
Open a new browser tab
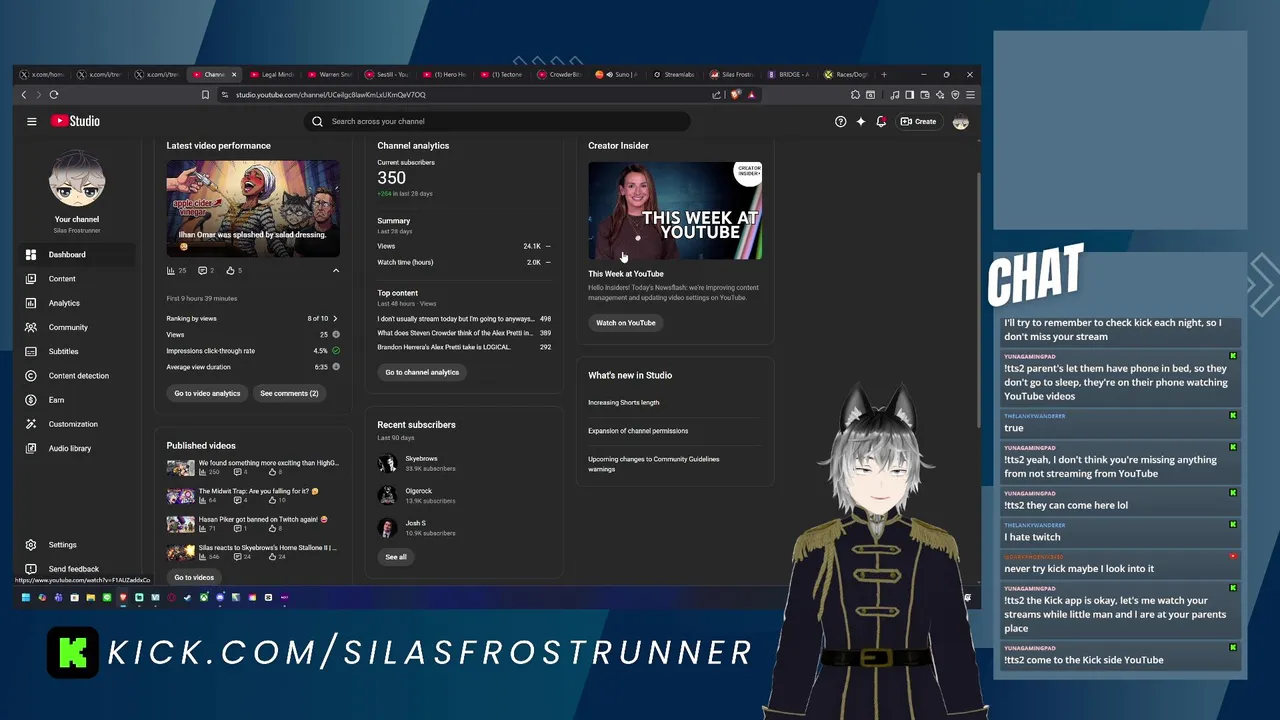pos(883,74)
